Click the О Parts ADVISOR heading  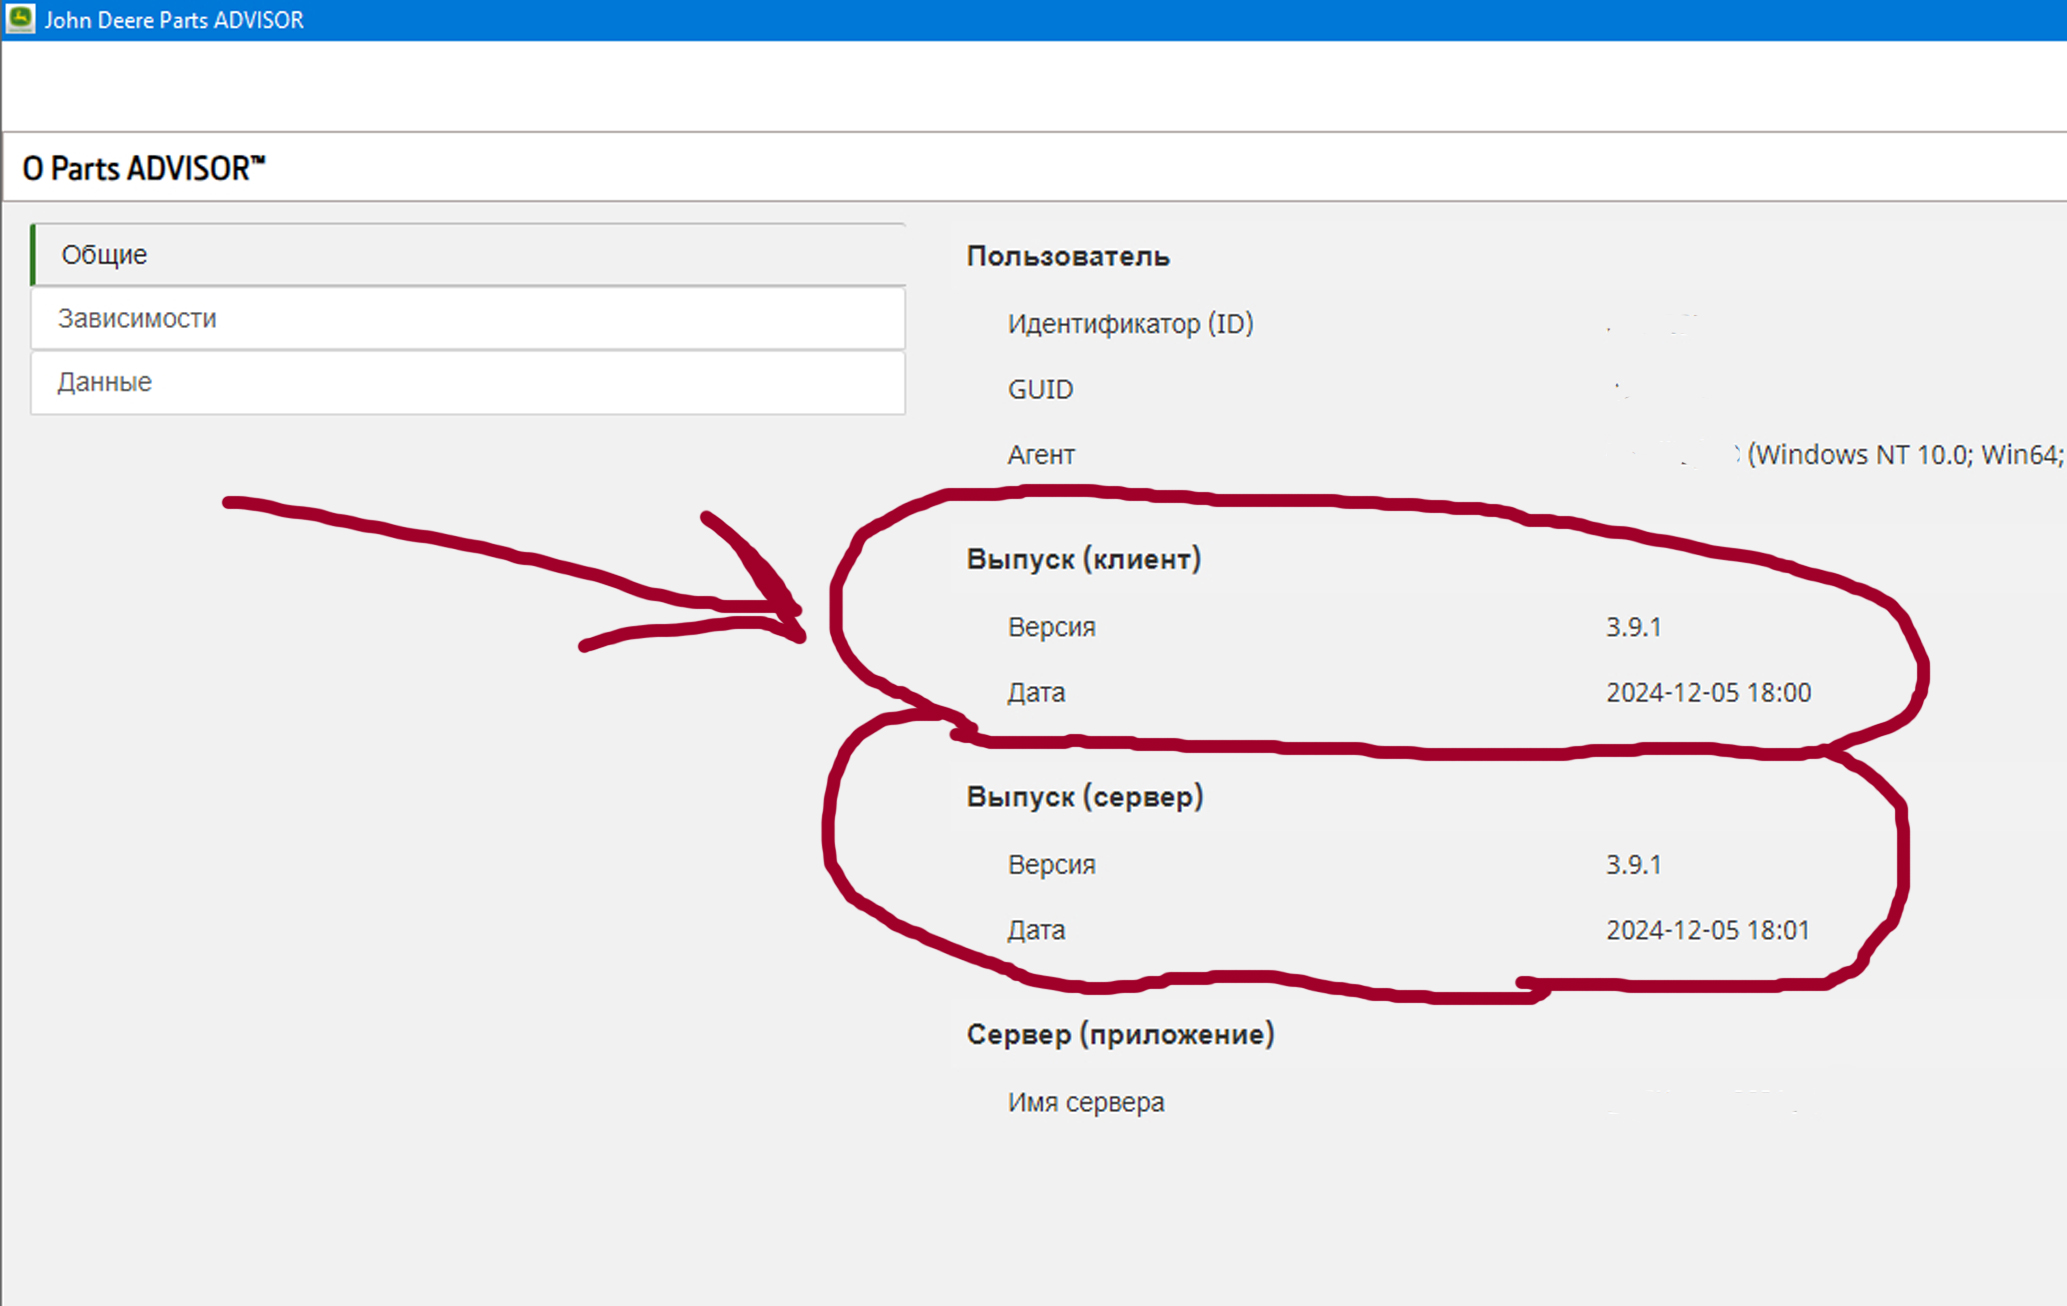pyautogui.click(x=144, y=168)
